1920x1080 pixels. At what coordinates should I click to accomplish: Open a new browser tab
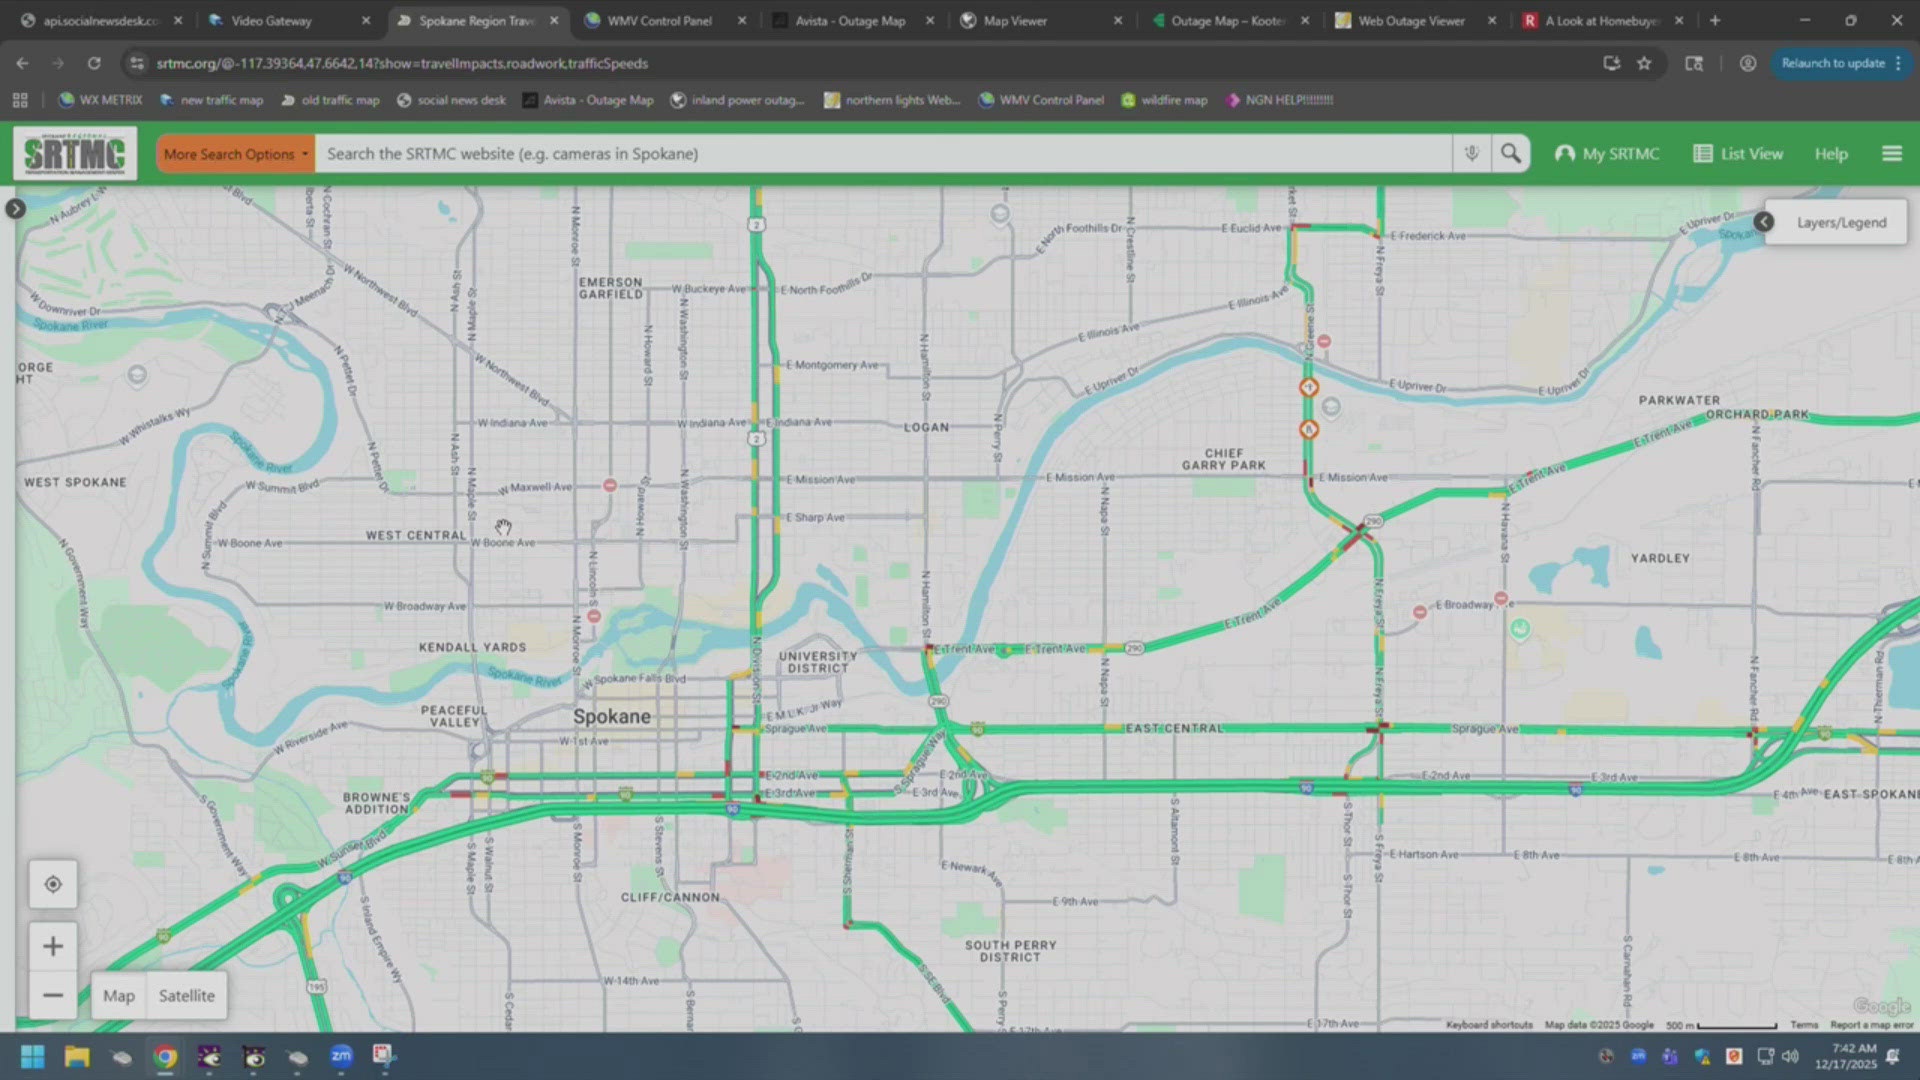pos(1715,20)
